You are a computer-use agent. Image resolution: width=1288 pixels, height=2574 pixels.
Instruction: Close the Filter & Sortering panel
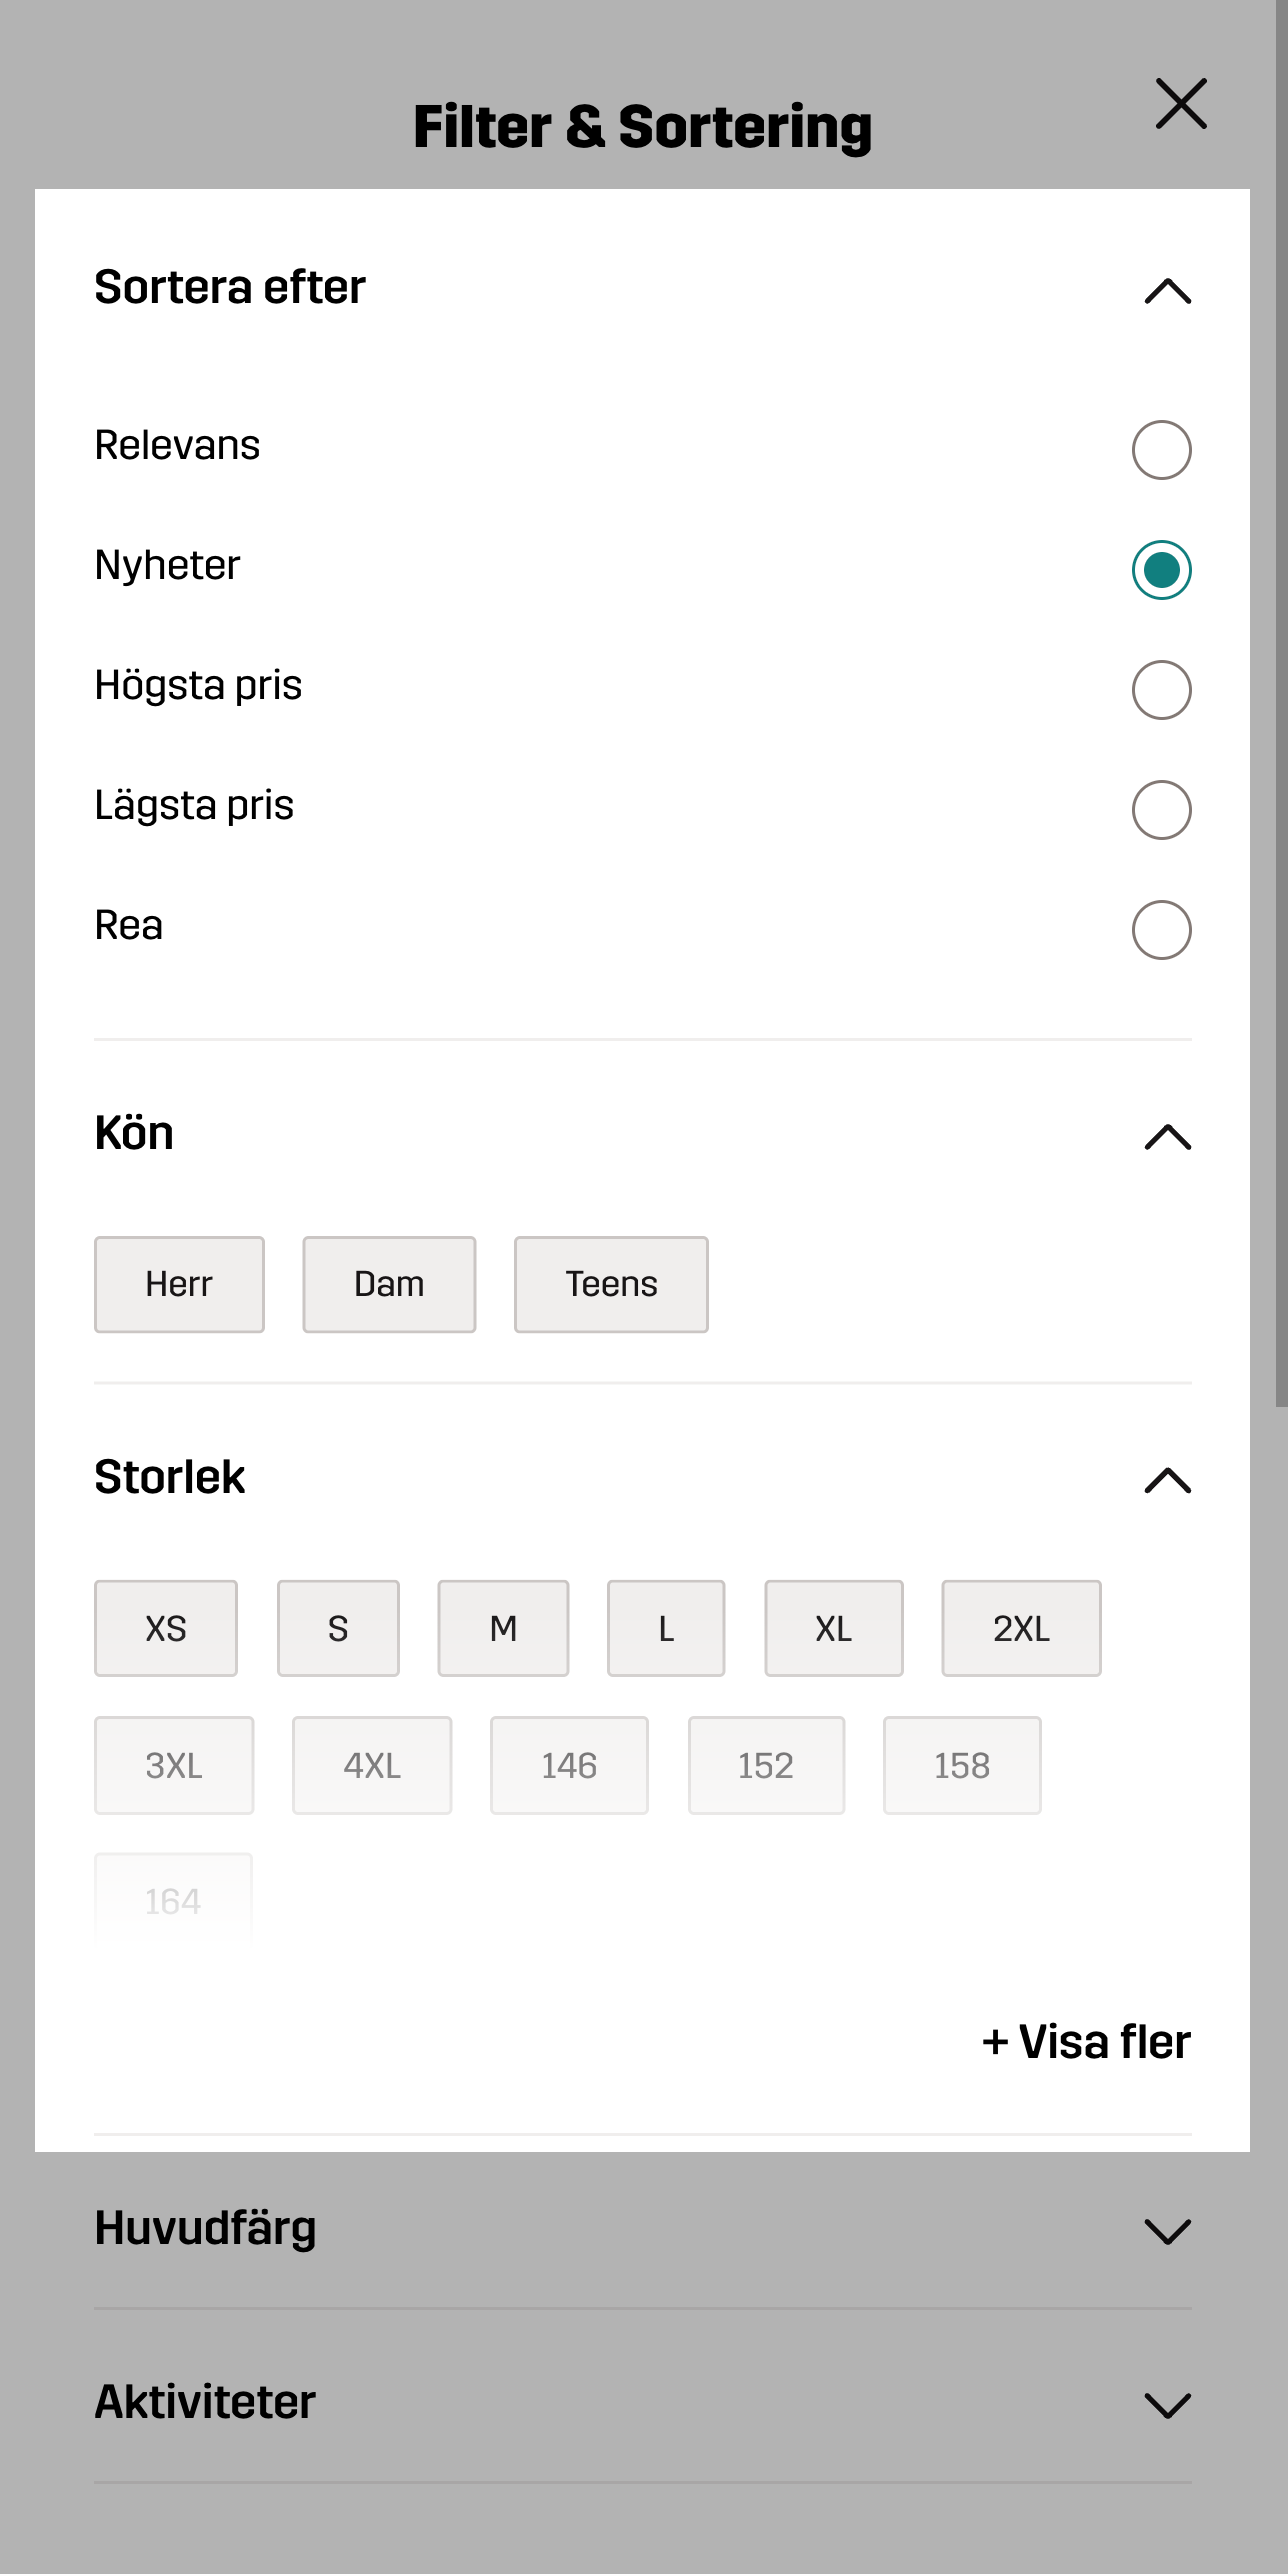(x=1181, y=104)
